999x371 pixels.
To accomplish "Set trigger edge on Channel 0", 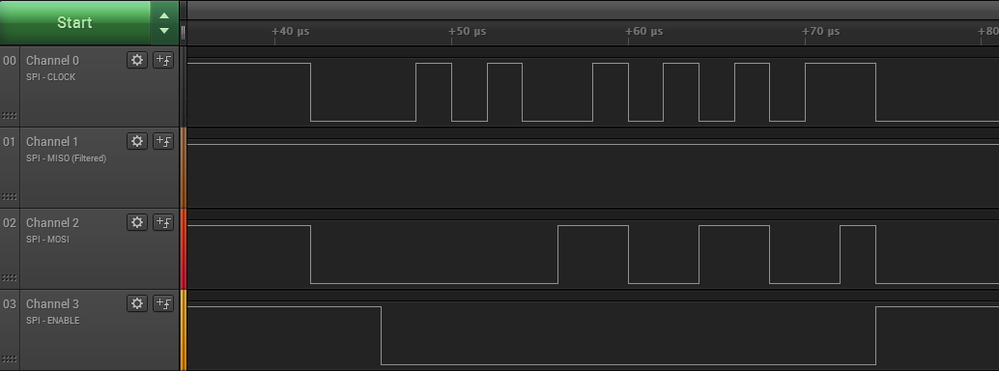I will pos(163,61).
